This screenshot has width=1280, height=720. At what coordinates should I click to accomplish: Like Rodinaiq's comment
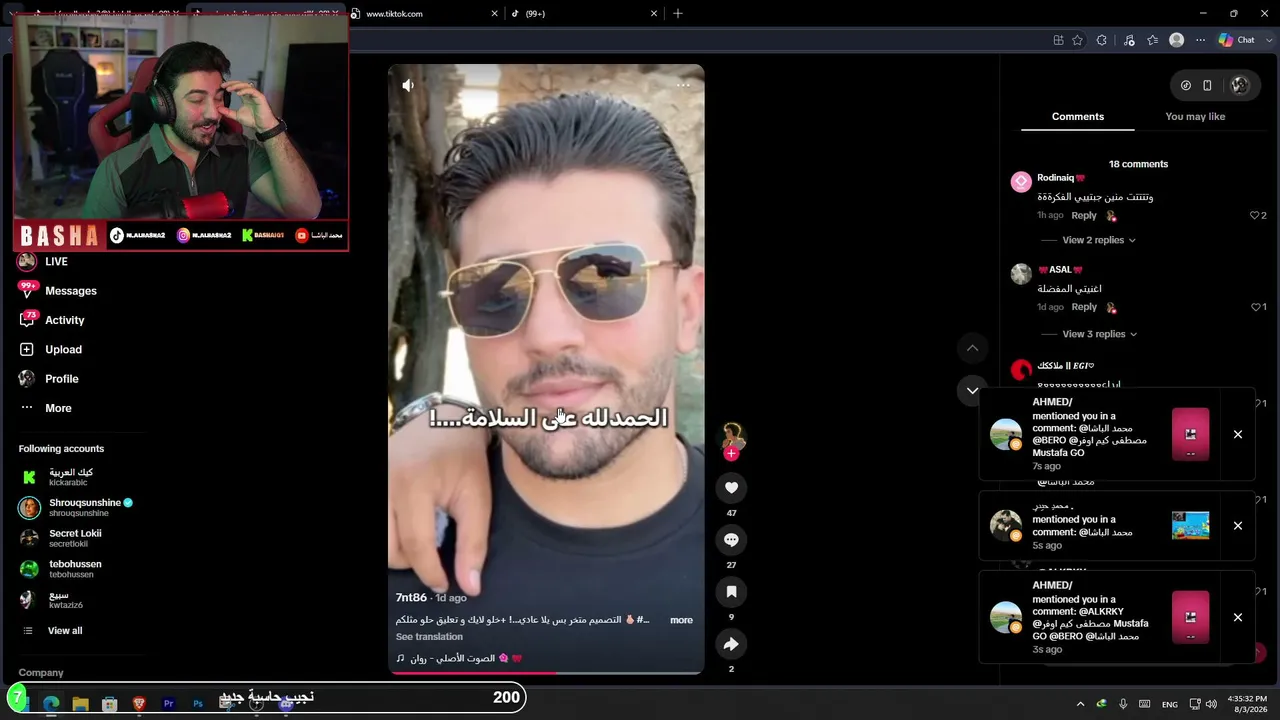1255,216
